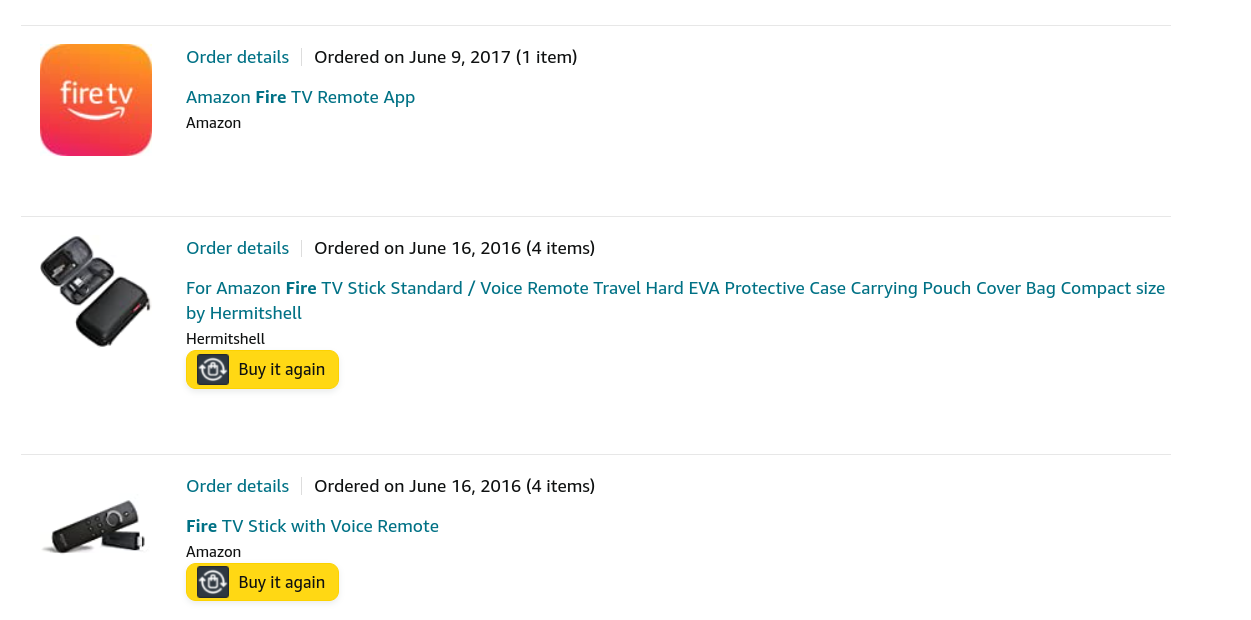Click the 'Ordered on June 9, 2017' date text
Image resolution: width=1251 pixels, height=620 pixels.
[x=412, y=57]
